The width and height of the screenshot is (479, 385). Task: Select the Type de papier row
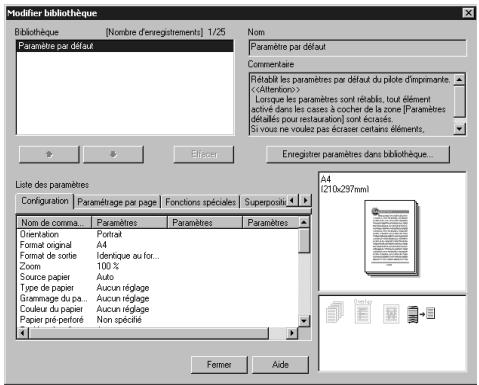(157, 288)
